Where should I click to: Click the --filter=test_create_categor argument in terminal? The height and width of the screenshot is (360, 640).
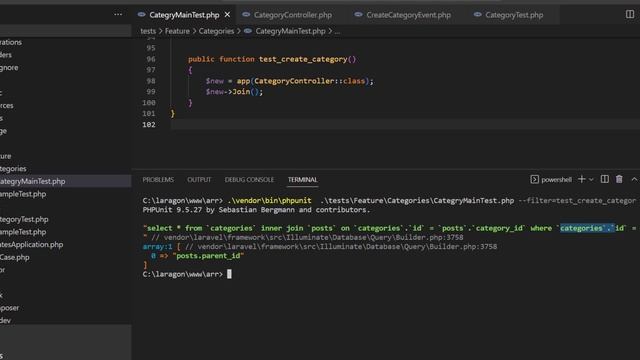coord(577,200)
